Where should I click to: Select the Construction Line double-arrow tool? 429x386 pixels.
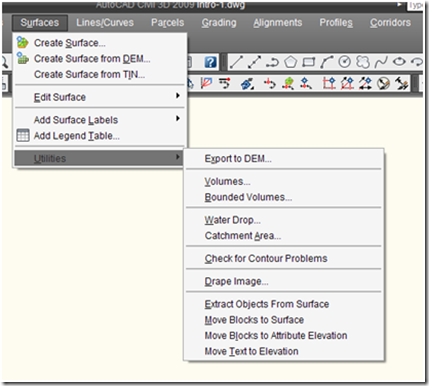pos(254,62)
